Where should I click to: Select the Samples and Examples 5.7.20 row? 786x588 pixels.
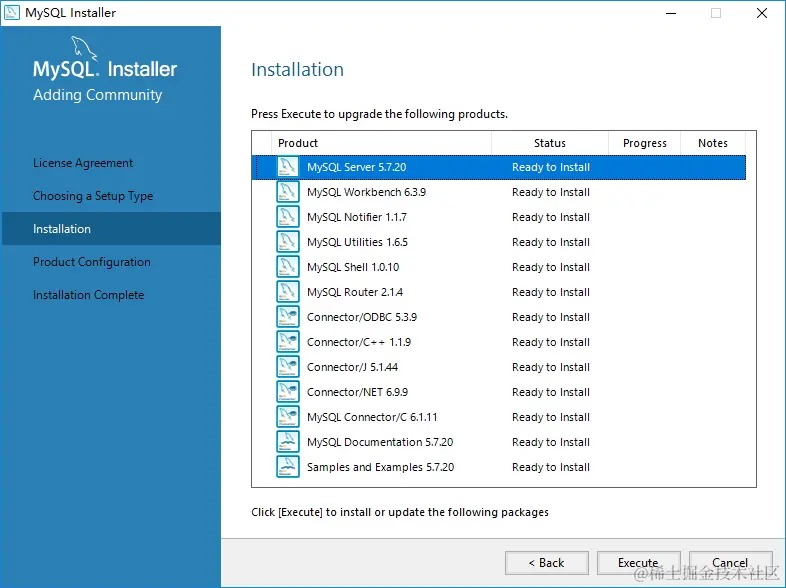click(x=499, y=467)
